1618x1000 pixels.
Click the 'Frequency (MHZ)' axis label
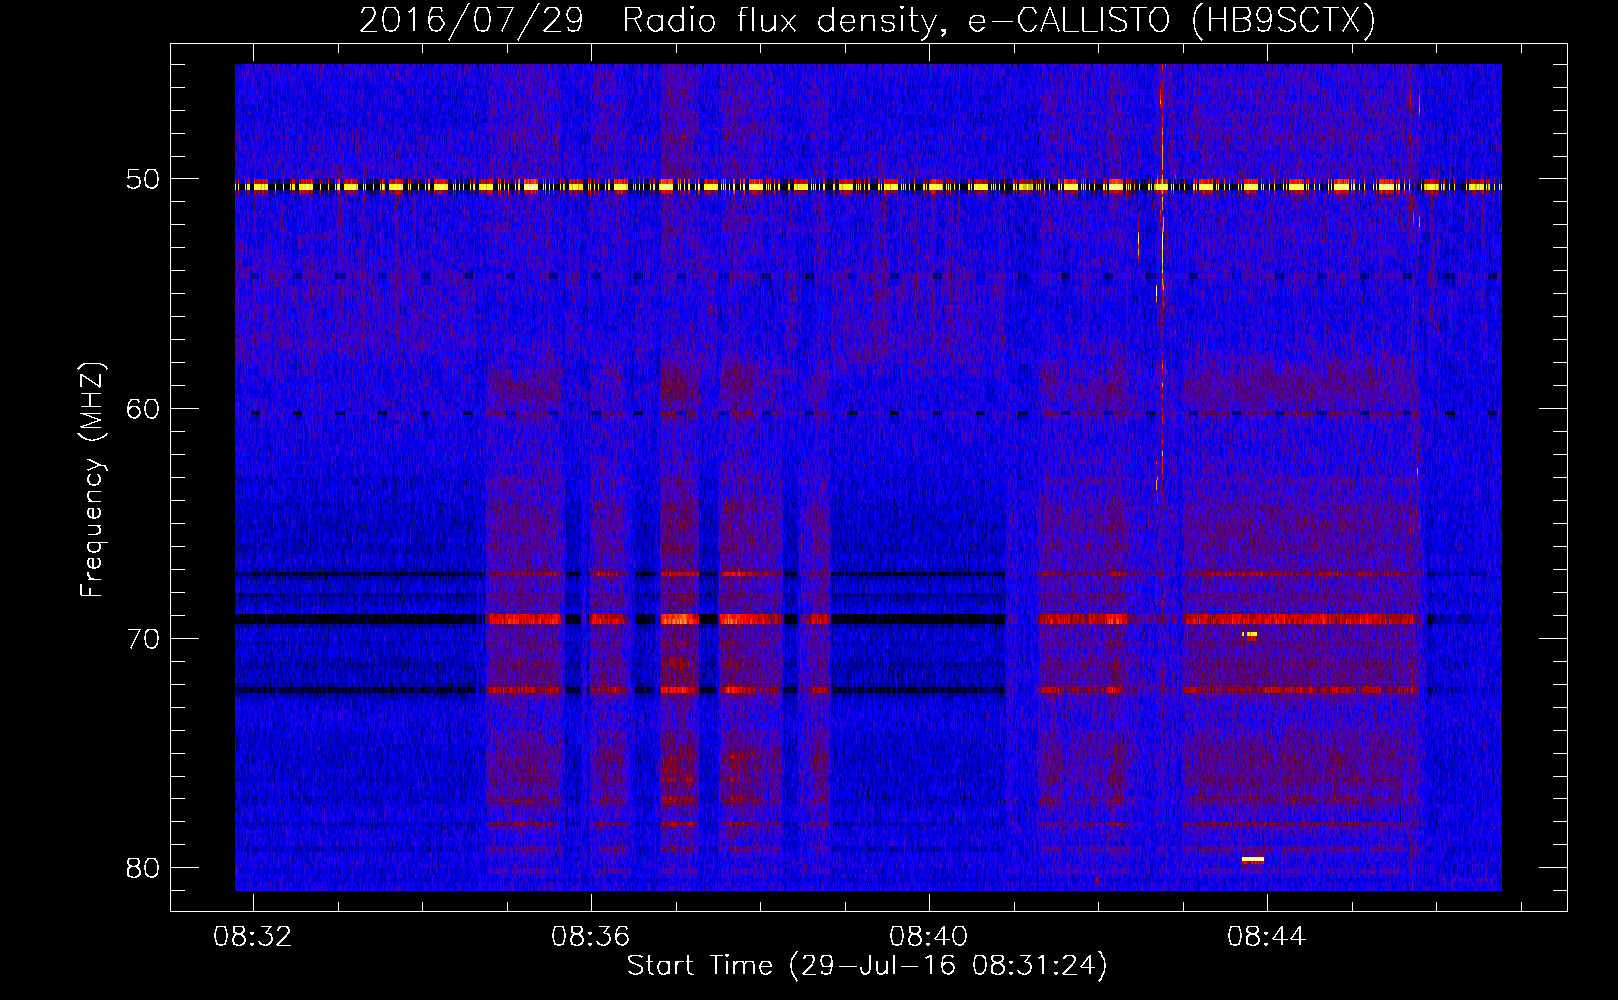tap(92, 480)
